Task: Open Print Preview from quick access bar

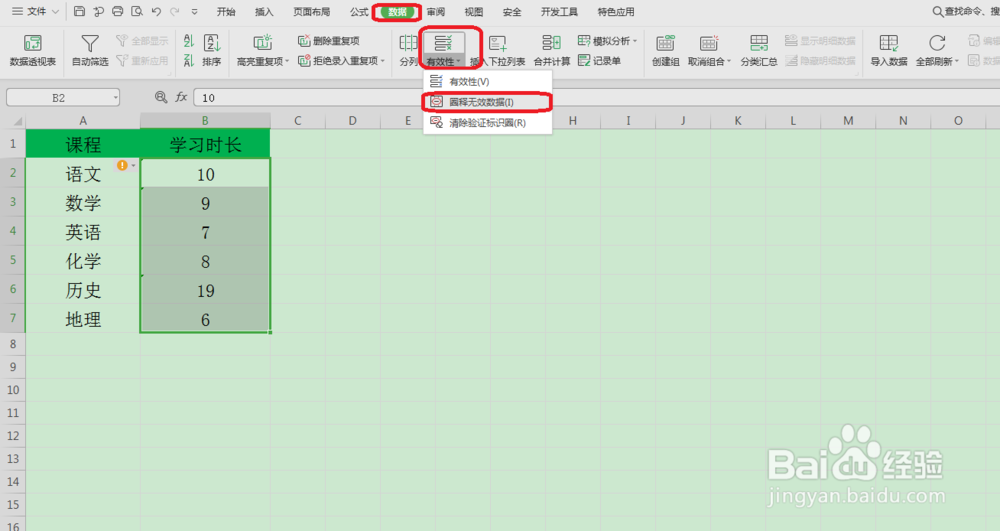Action: pyautogui.click(x=136, y=11)
